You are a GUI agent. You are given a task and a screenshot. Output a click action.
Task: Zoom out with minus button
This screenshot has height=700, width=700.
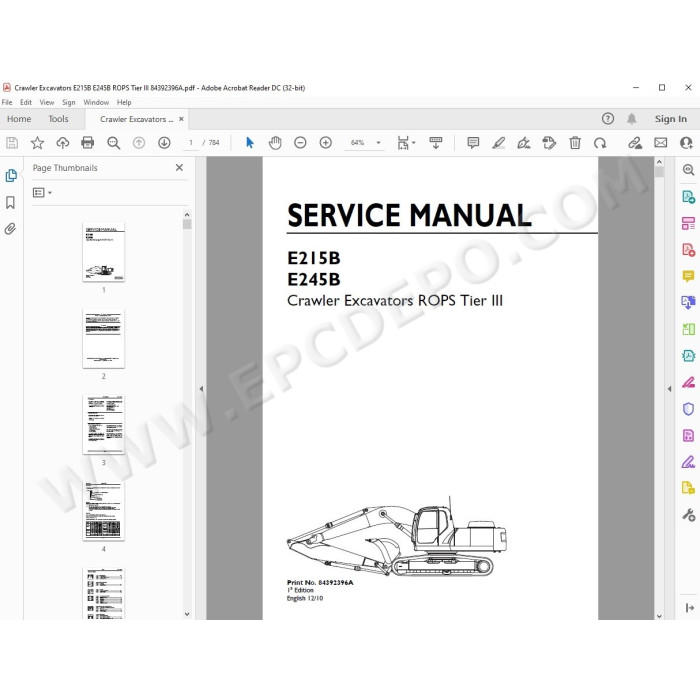tap(300, 143)
